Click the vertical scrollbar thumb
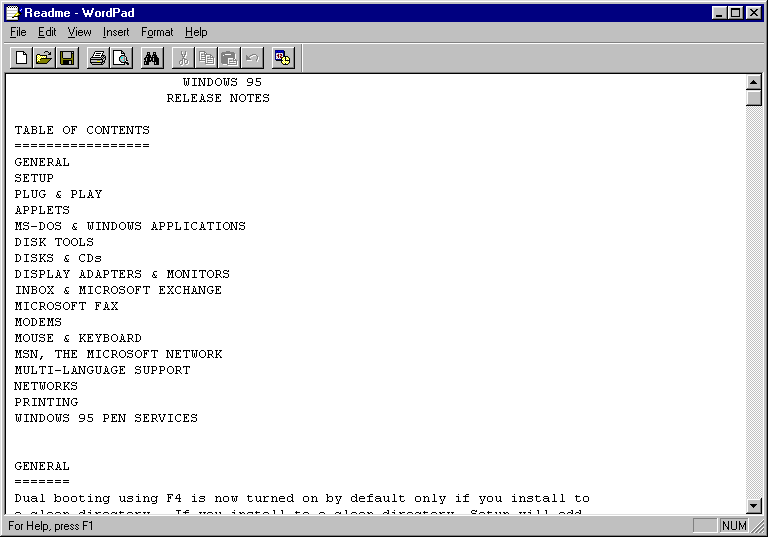Screen dimensions: 768x537 tap(754, 98)
